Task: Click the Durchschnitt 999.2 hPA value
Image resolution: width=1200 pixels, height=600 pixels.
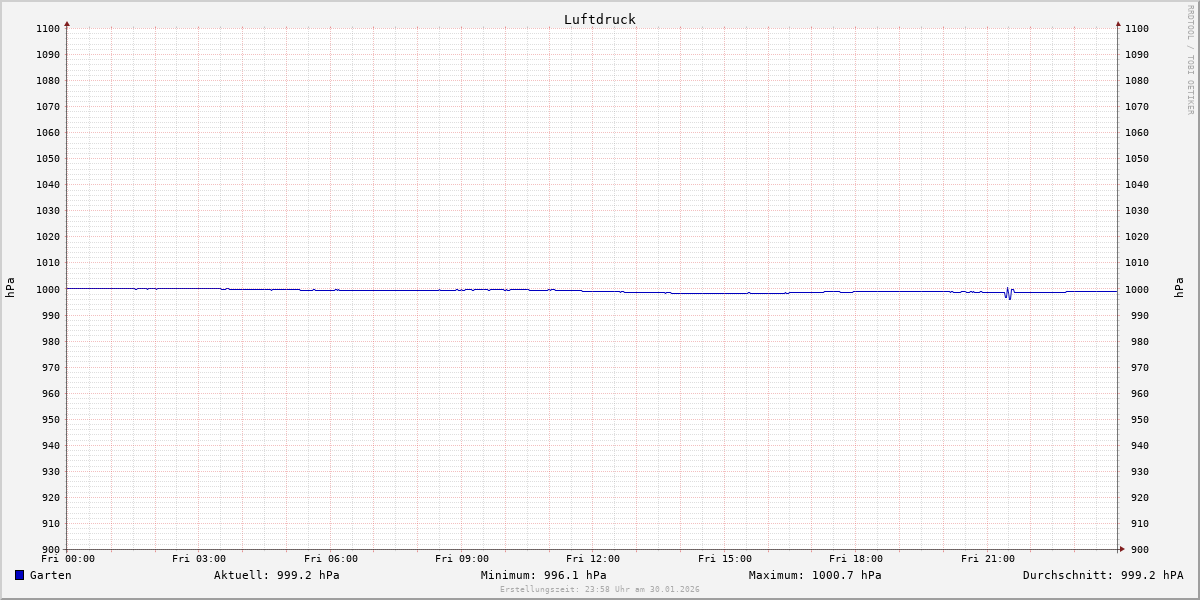Action: coord(1102,575)
